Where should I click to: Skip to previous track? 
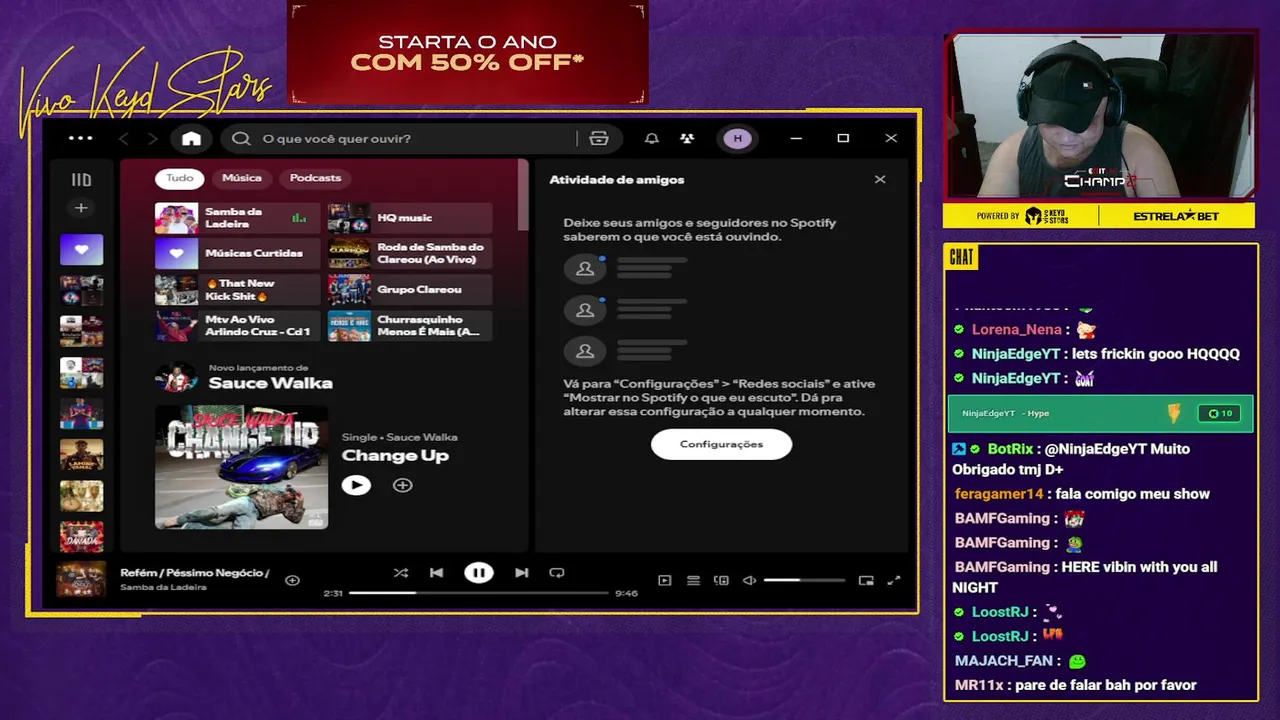(x=436, y=573)
